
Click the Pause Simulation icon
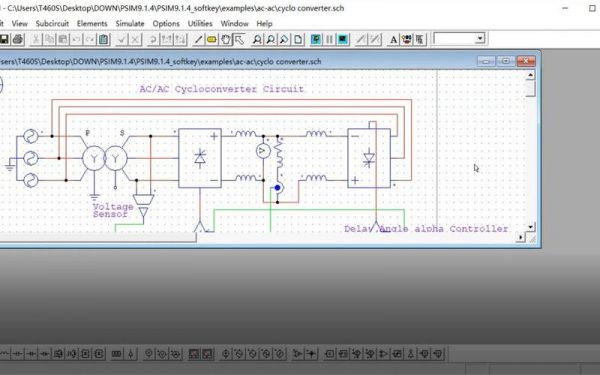click(329, 39)
